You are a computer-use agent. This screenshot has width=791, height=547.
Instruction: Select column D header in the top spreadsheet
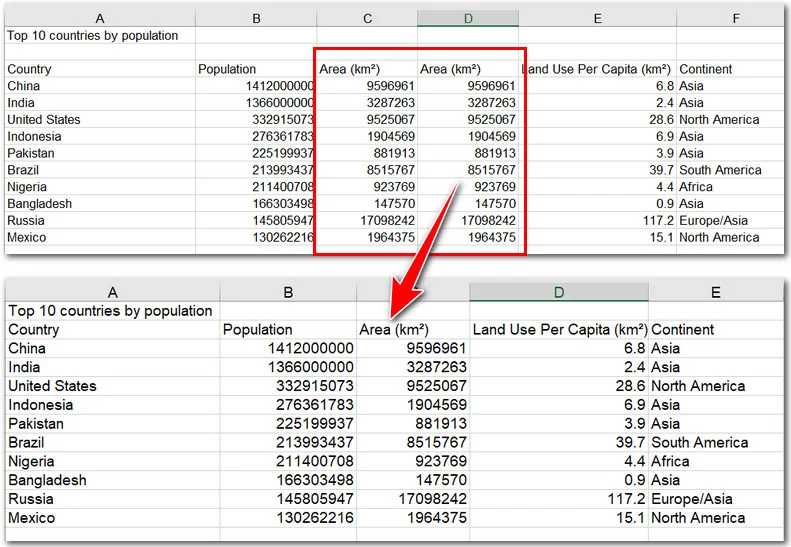point(468,18)
